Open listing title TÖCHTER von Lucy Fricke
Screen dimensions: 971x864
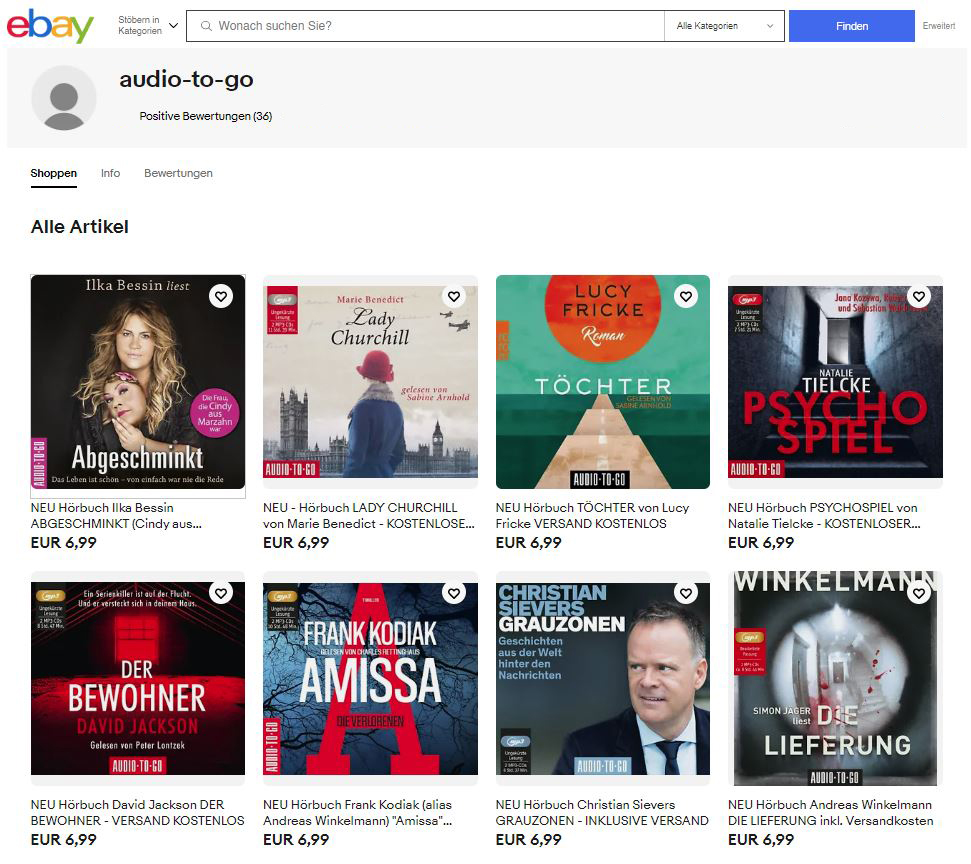593,516
